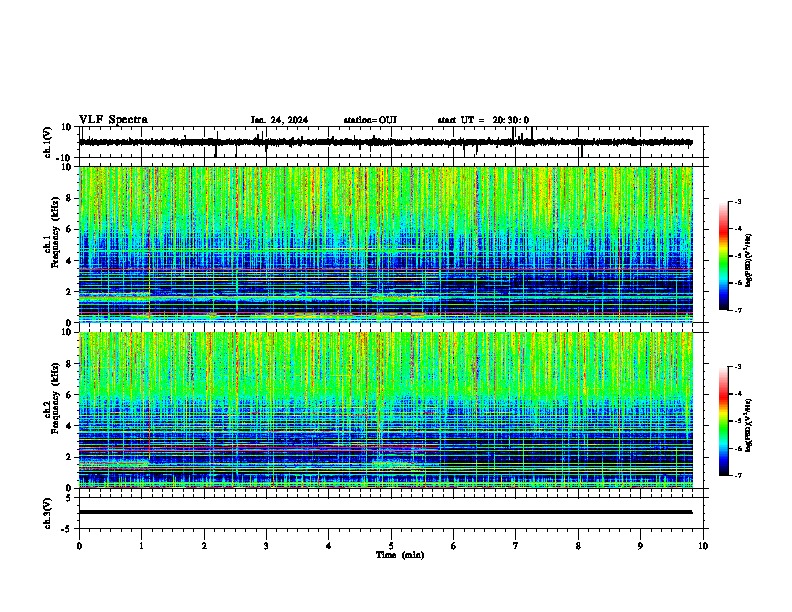Click time axis tick label "2"
Image resolution: width=792 pixels, height=612 pixels.
tap(204, 546)
